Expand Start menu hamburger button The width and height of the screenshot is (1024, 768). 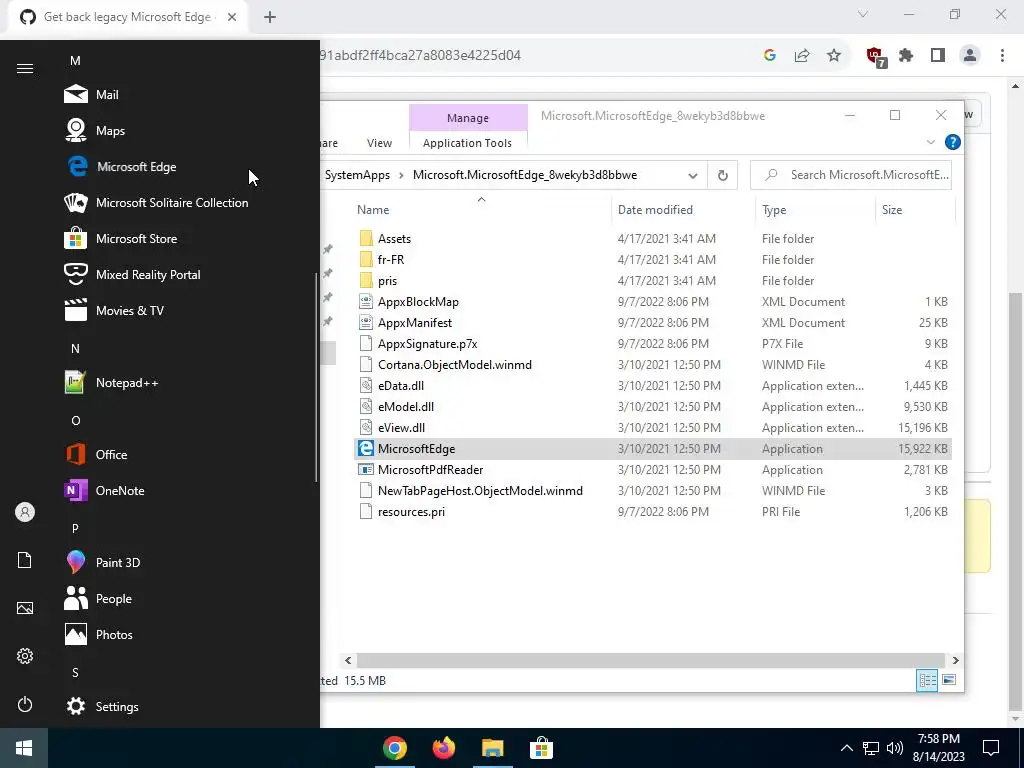coord(25,69)
